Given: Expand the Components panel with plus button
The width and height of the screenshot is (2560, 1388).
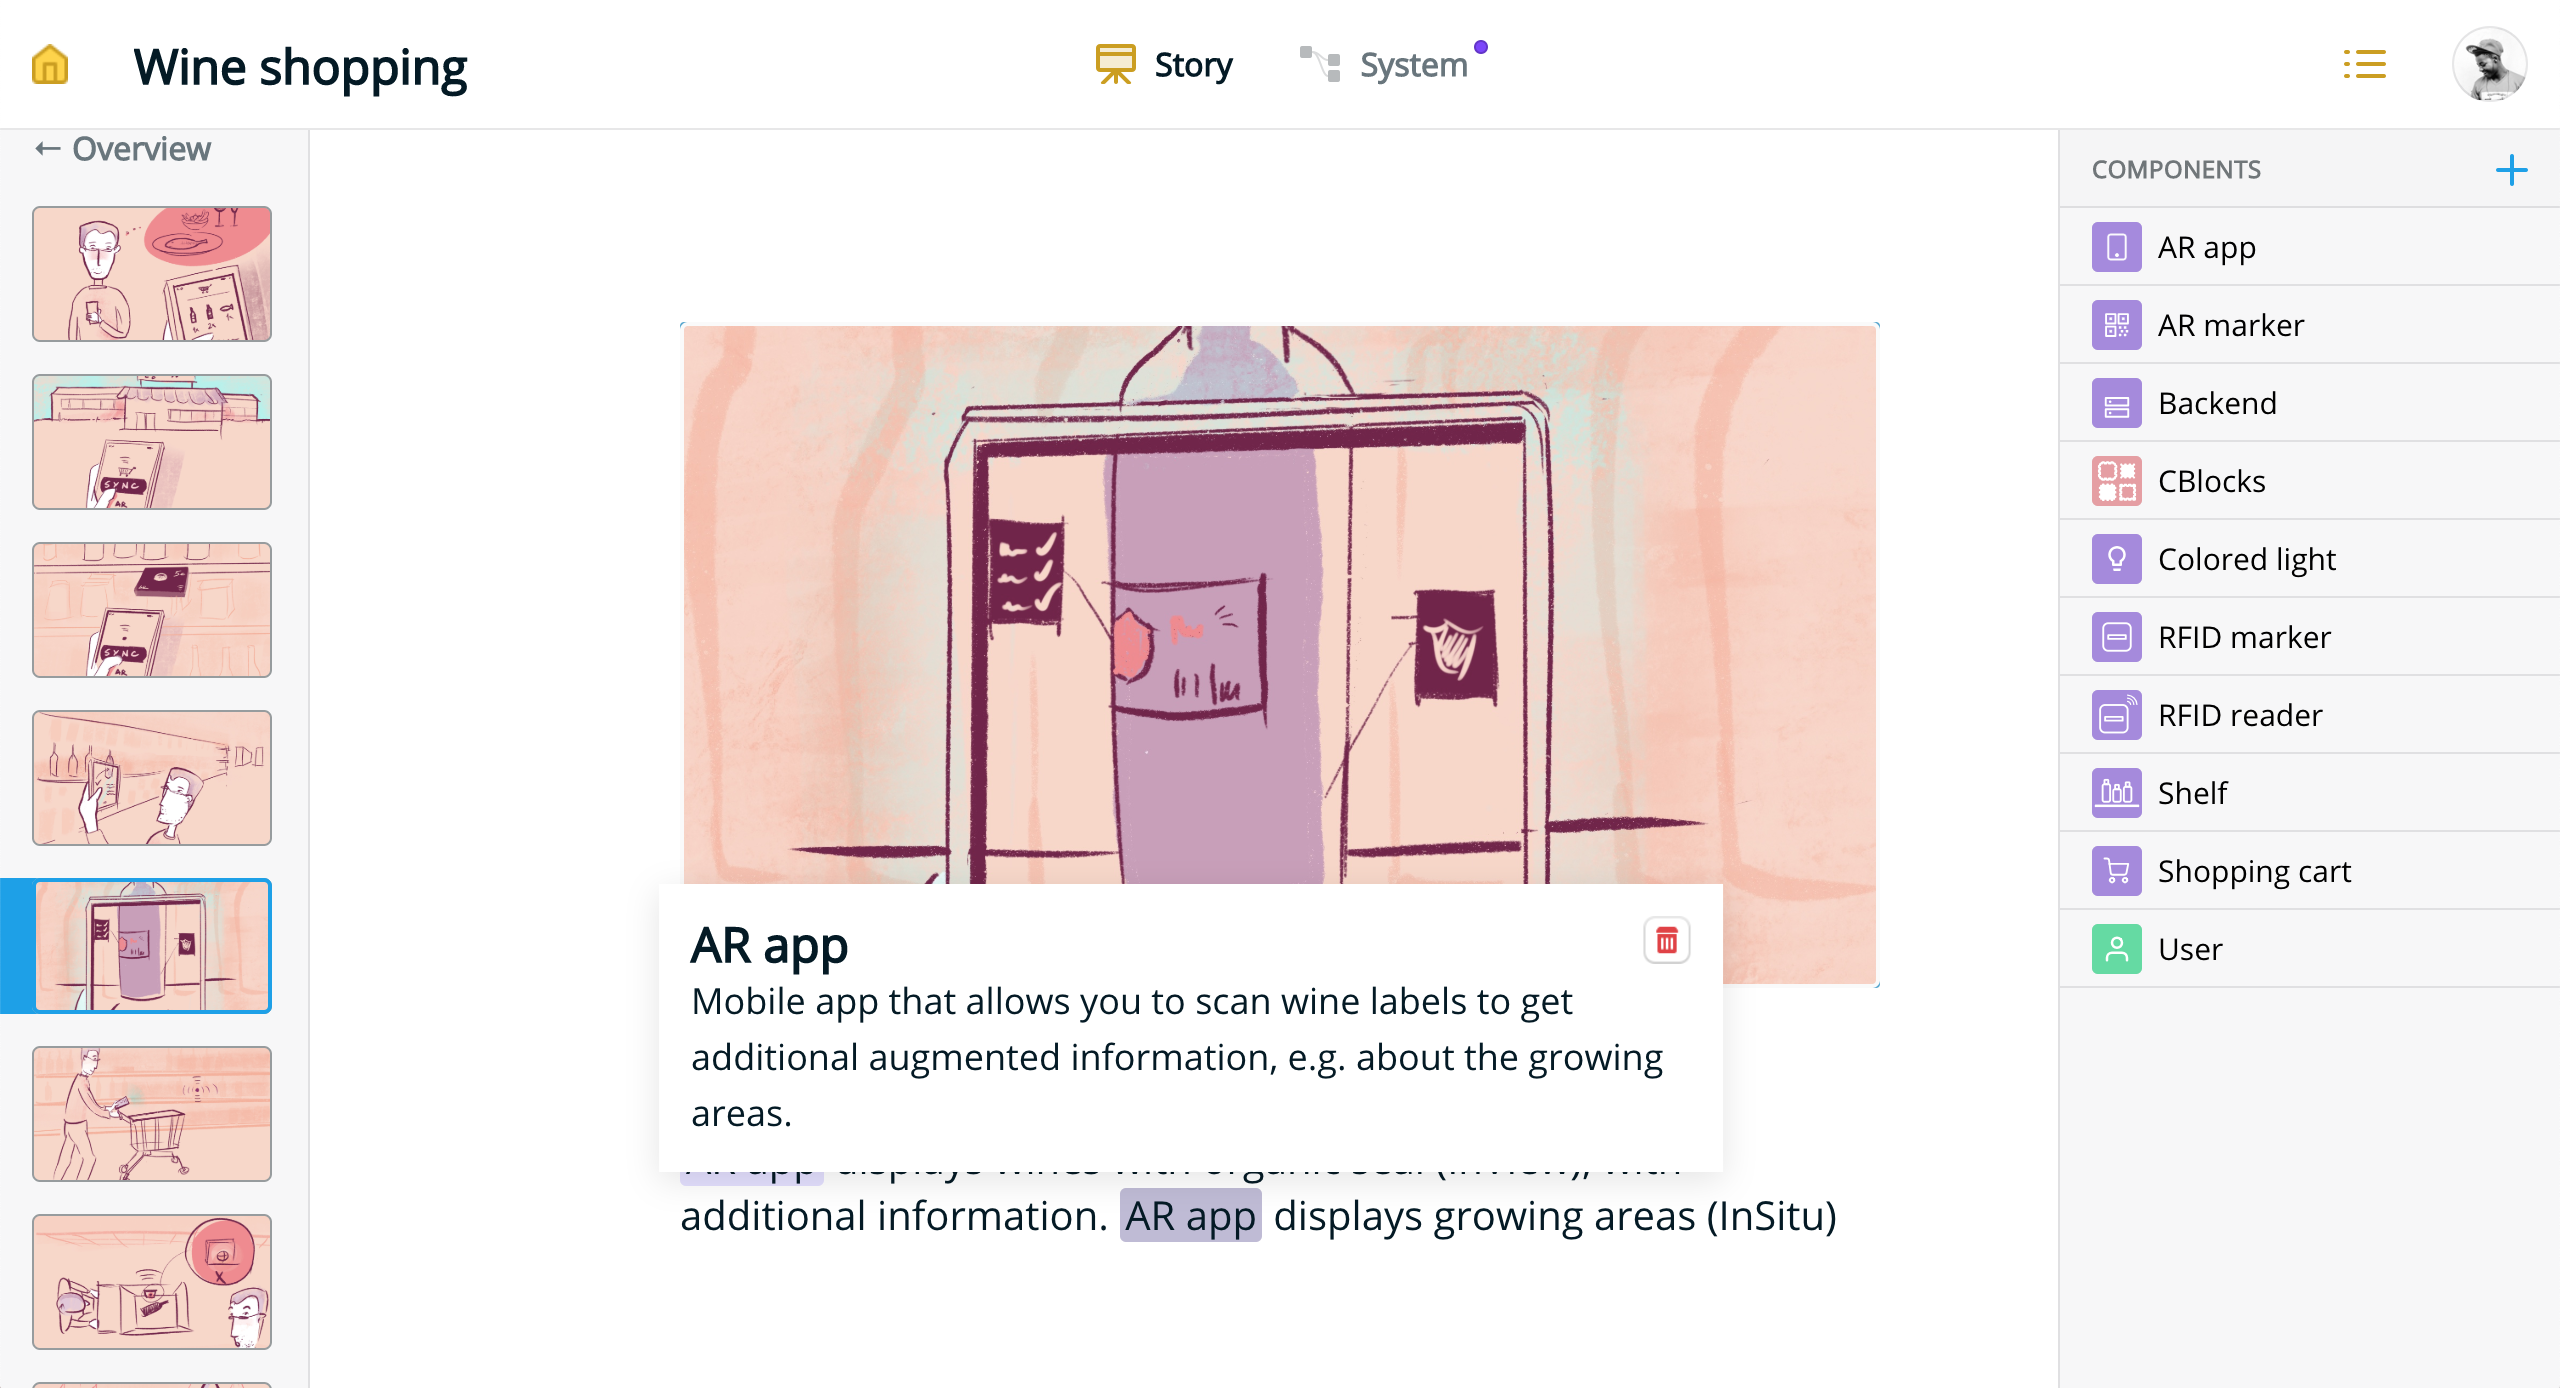Looking at the screenshot, I should point(2516,168).
